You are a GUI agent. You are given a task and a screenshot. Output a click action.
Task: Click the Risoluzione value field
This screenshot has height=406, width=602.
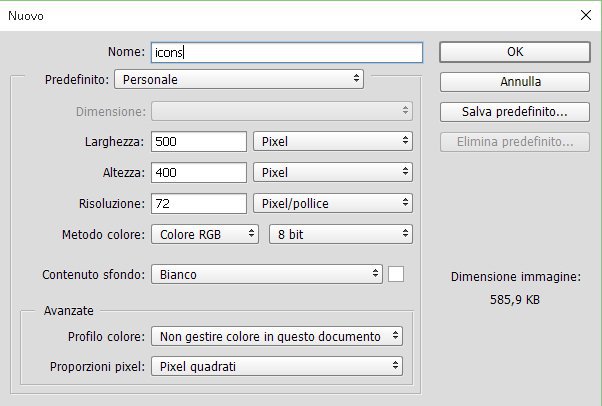click(x=198, y=204)
